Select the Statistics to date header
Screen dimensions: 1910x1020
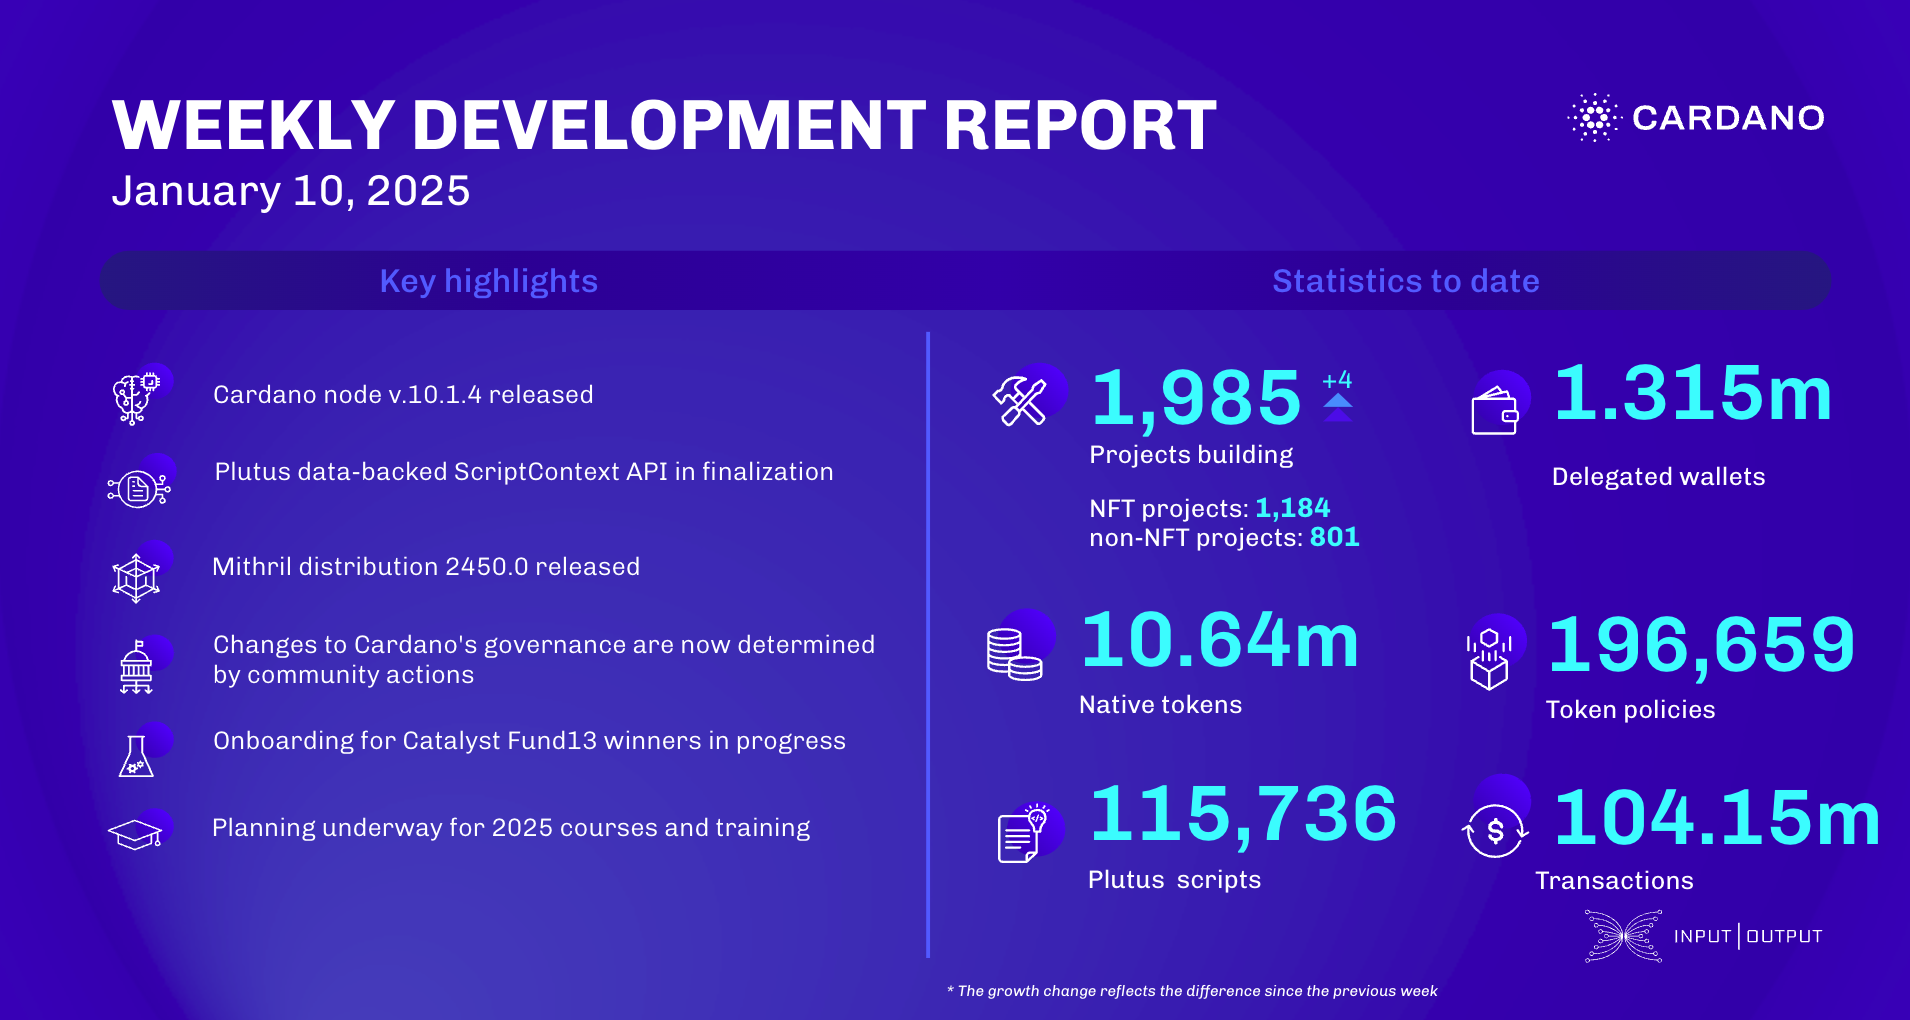coord(1405,281)
